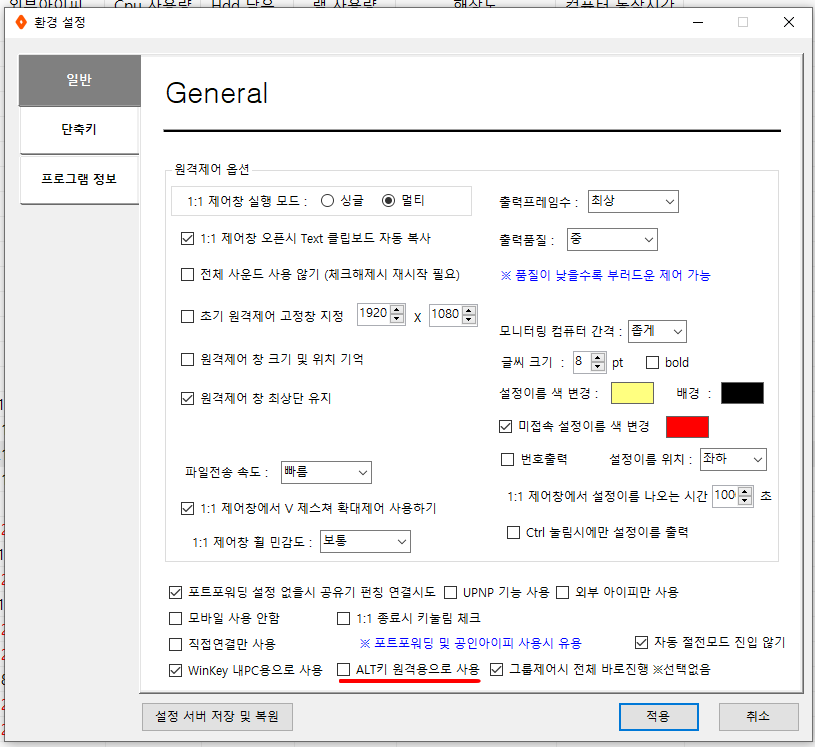Click the 취소 button
Viewport: 815px width, 747px height.
coord(758,716)
